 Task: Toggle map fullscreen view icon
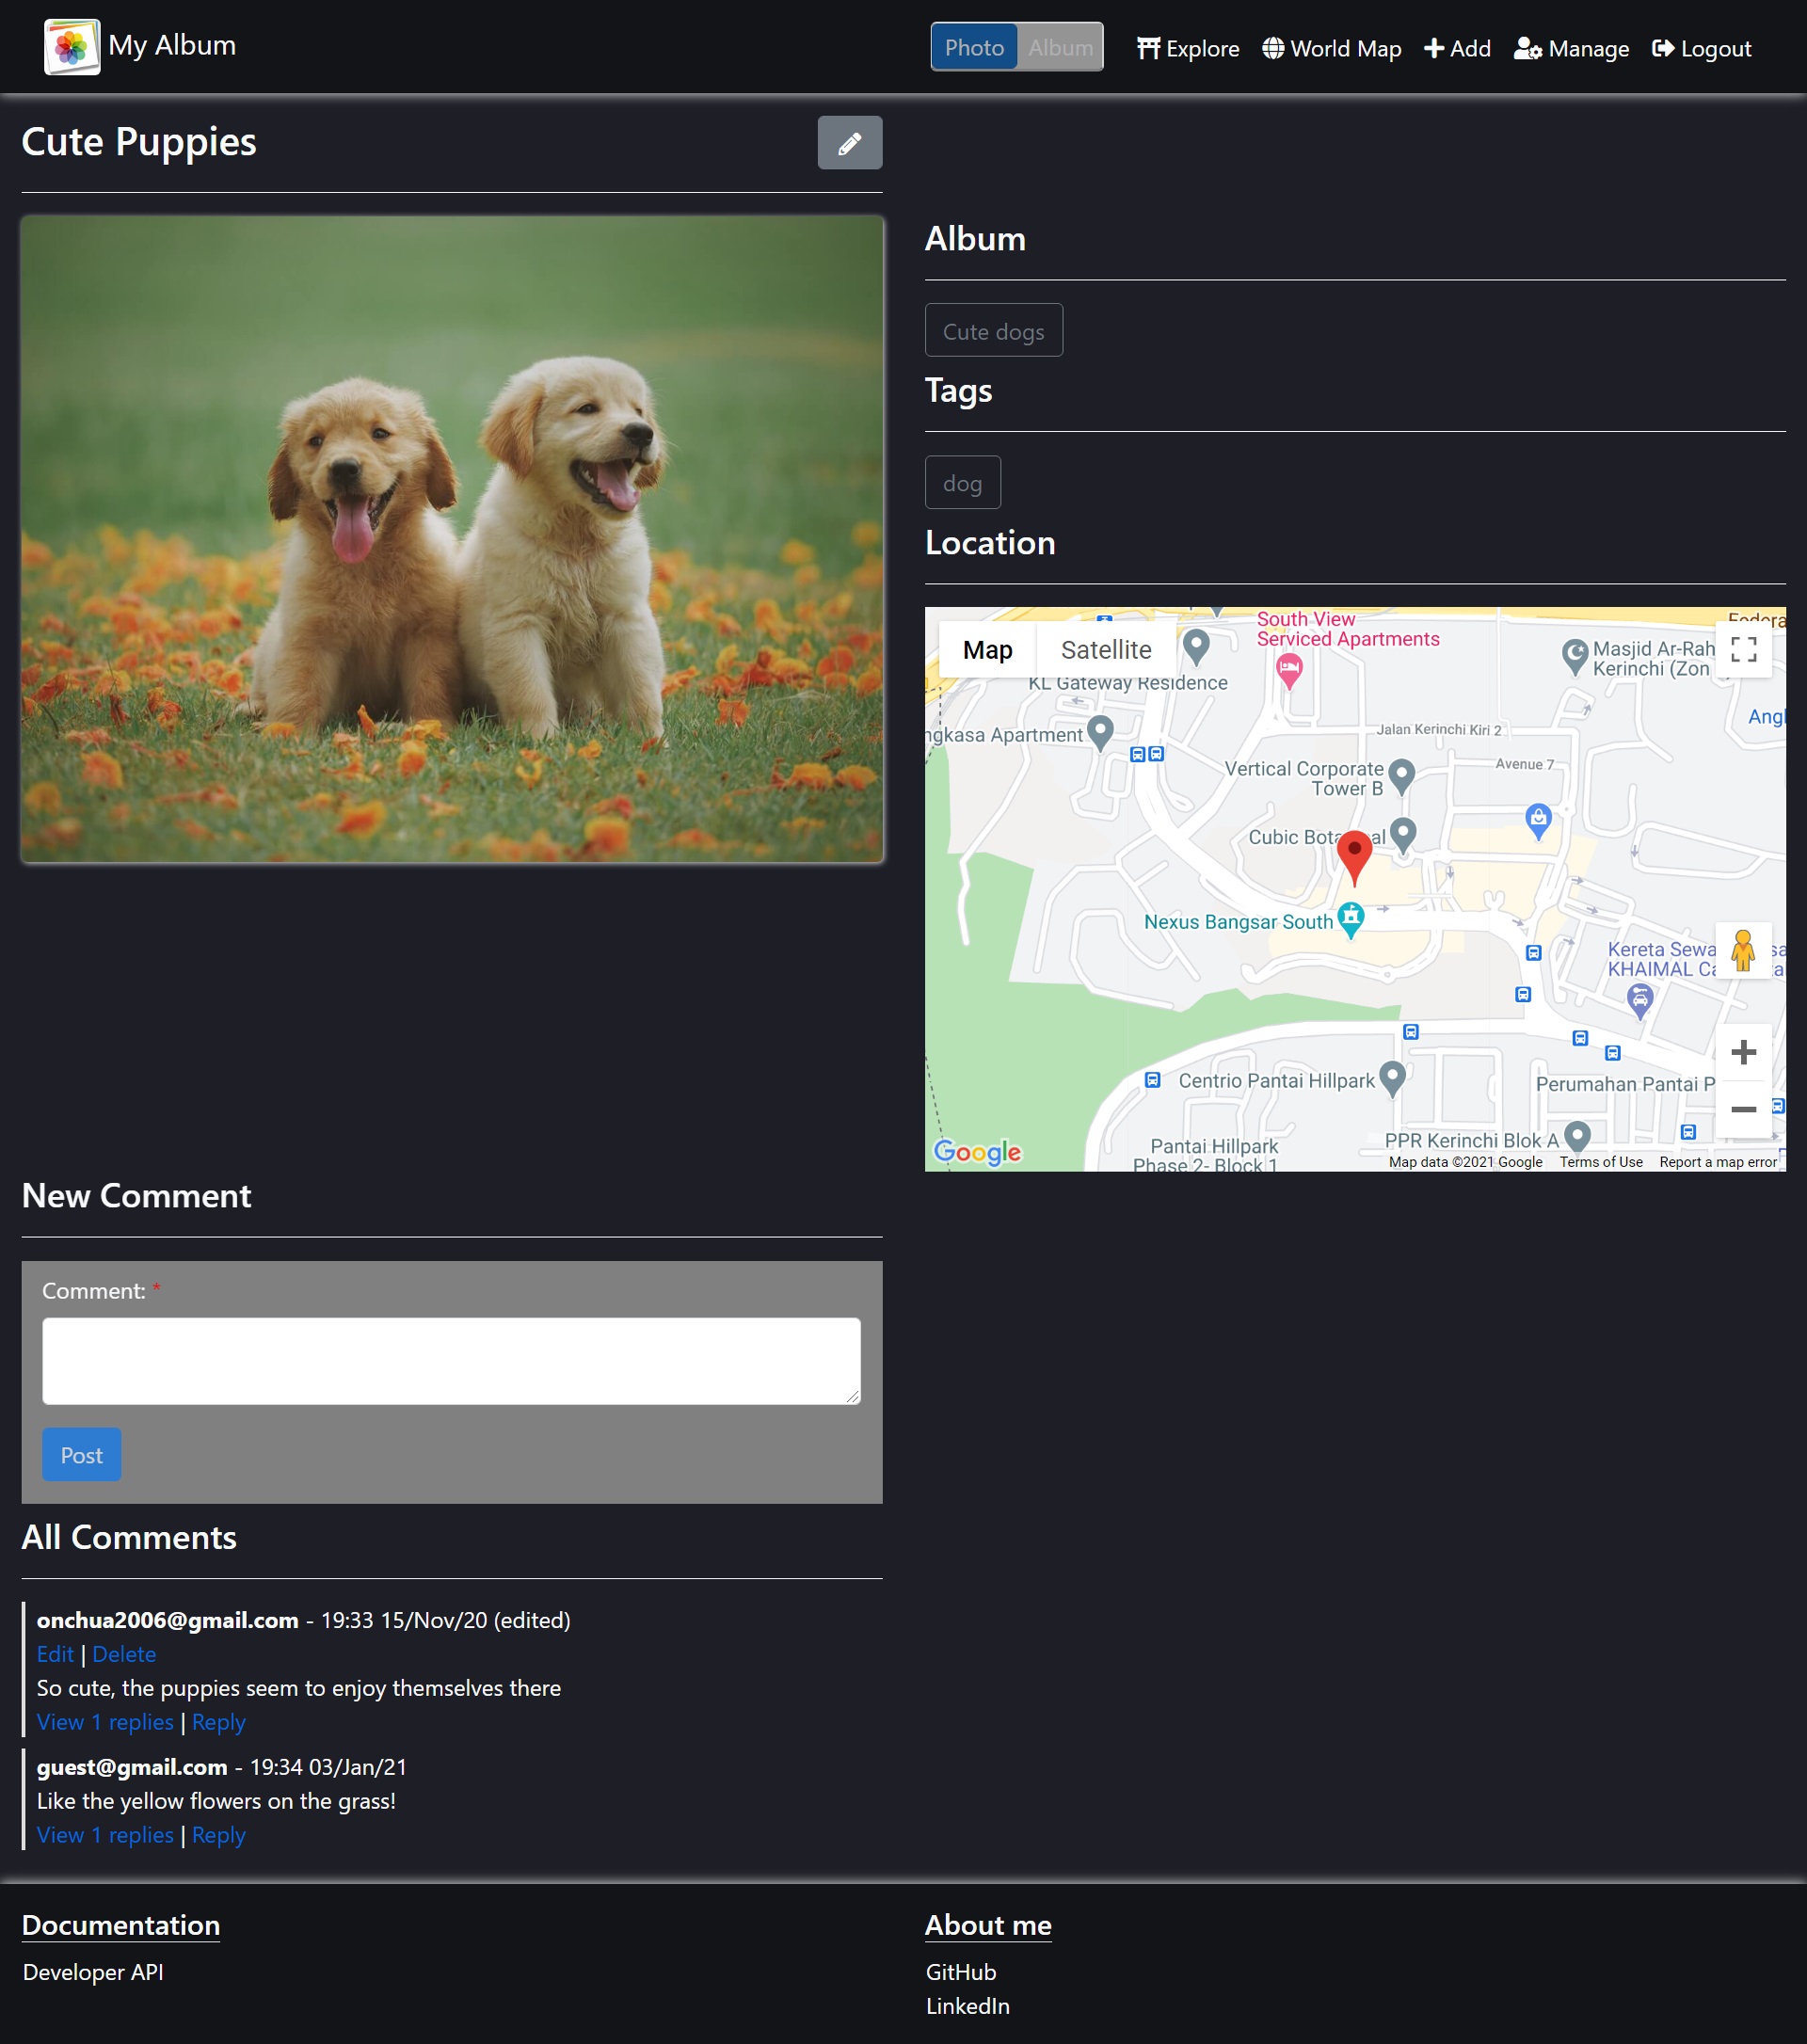point(1743,650)
